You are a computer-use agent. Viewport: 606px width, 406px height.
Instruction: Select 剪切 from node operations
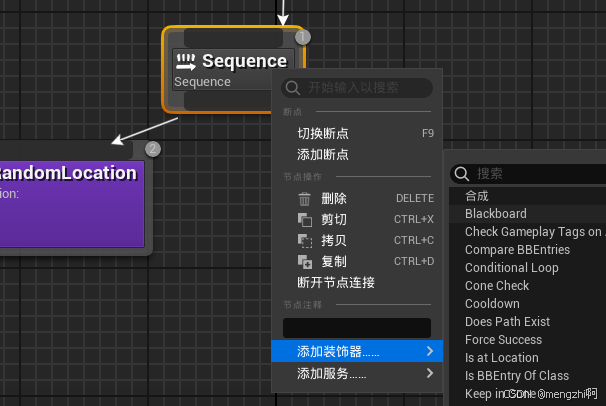tap(357, 219)
